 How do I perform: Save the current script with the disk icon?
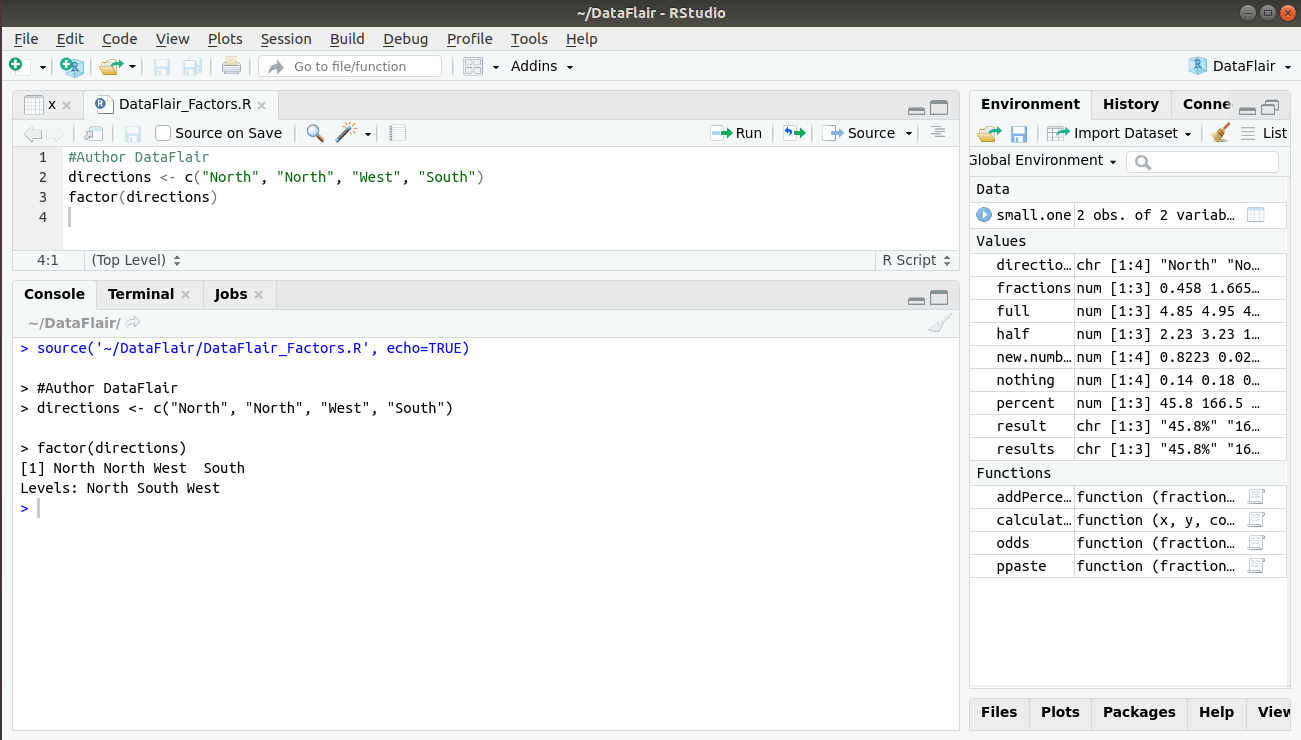click(133, 132)
